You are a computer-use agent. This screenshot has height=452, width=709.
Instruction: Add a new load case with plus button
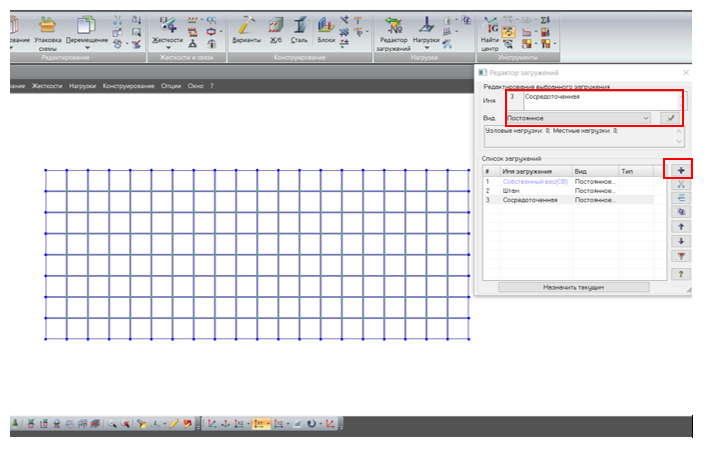(681, 170)
